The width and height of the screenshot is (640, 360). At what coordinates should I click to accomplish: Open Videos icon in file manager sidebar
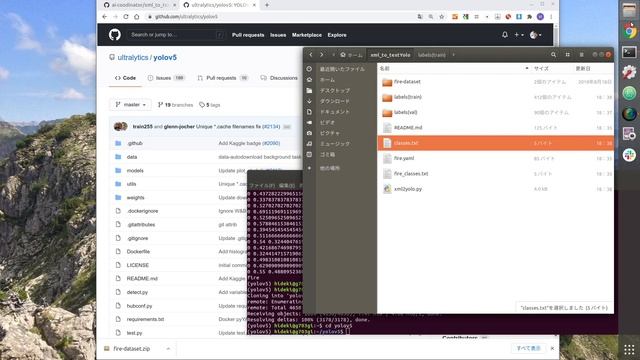point(309,122)
